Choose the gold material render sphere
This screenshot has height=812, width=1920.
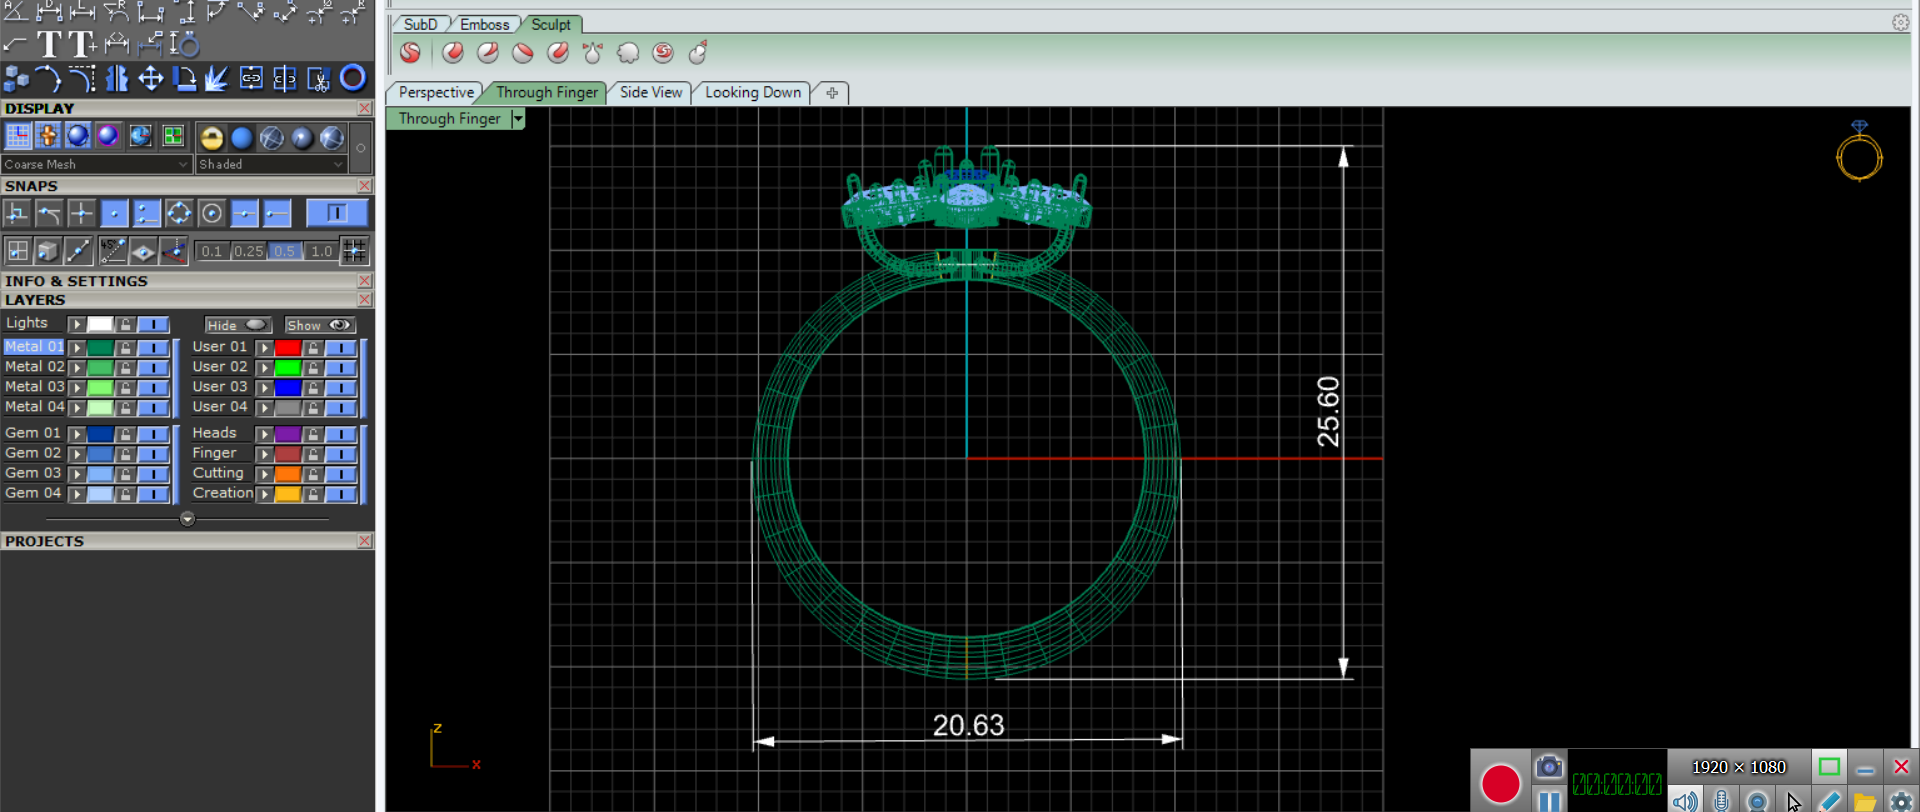click(x=211, y=138)
